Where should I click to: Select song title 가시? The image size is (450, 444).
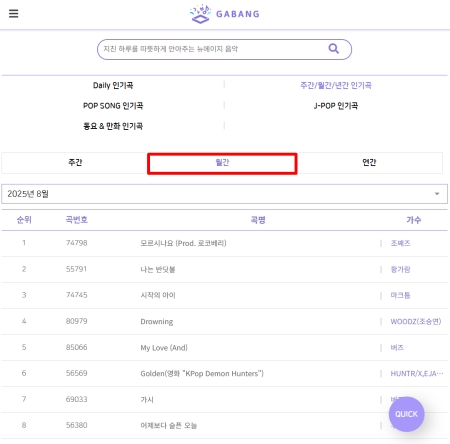click(x=147, y=400)
